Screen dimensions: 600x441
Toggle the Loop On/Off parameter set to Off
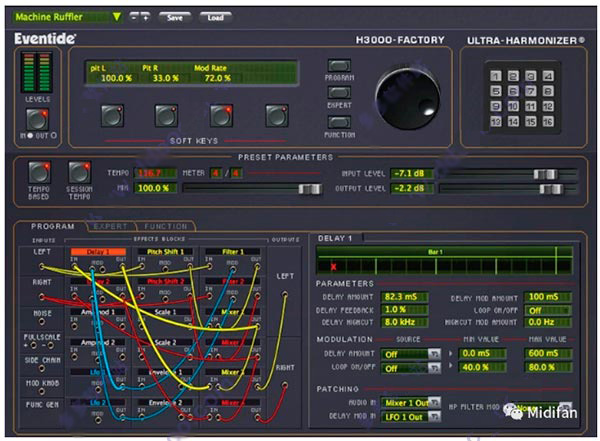pyautogui.click(x=548, y=310)
